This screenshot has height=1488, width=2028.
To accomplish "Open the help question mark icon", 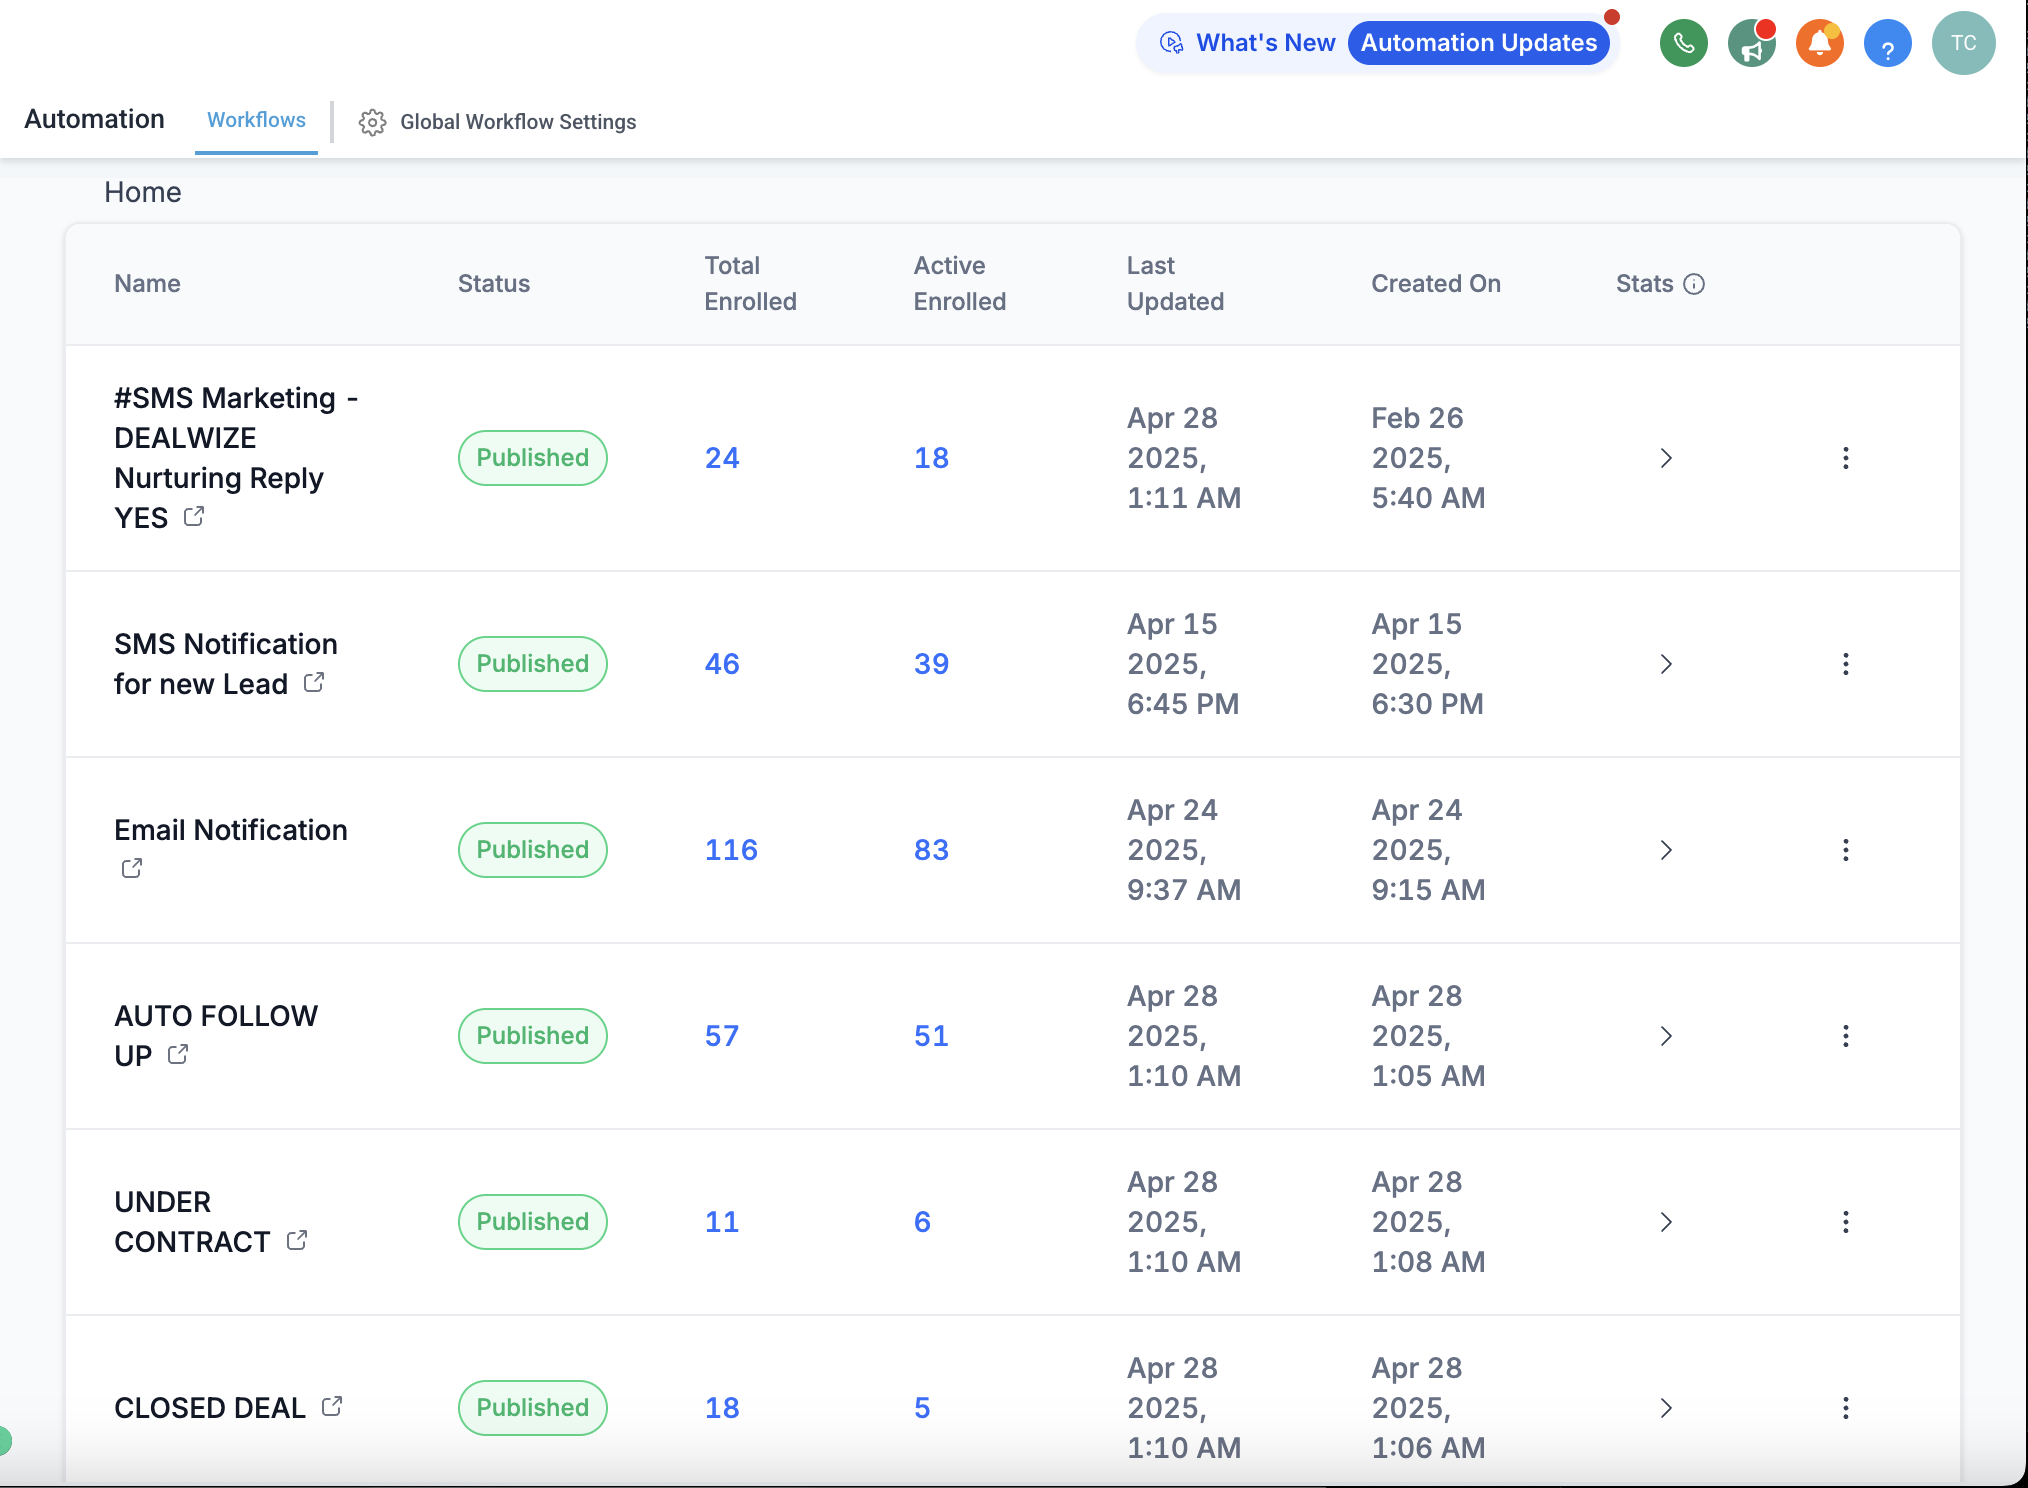I will coord(1887,43).
